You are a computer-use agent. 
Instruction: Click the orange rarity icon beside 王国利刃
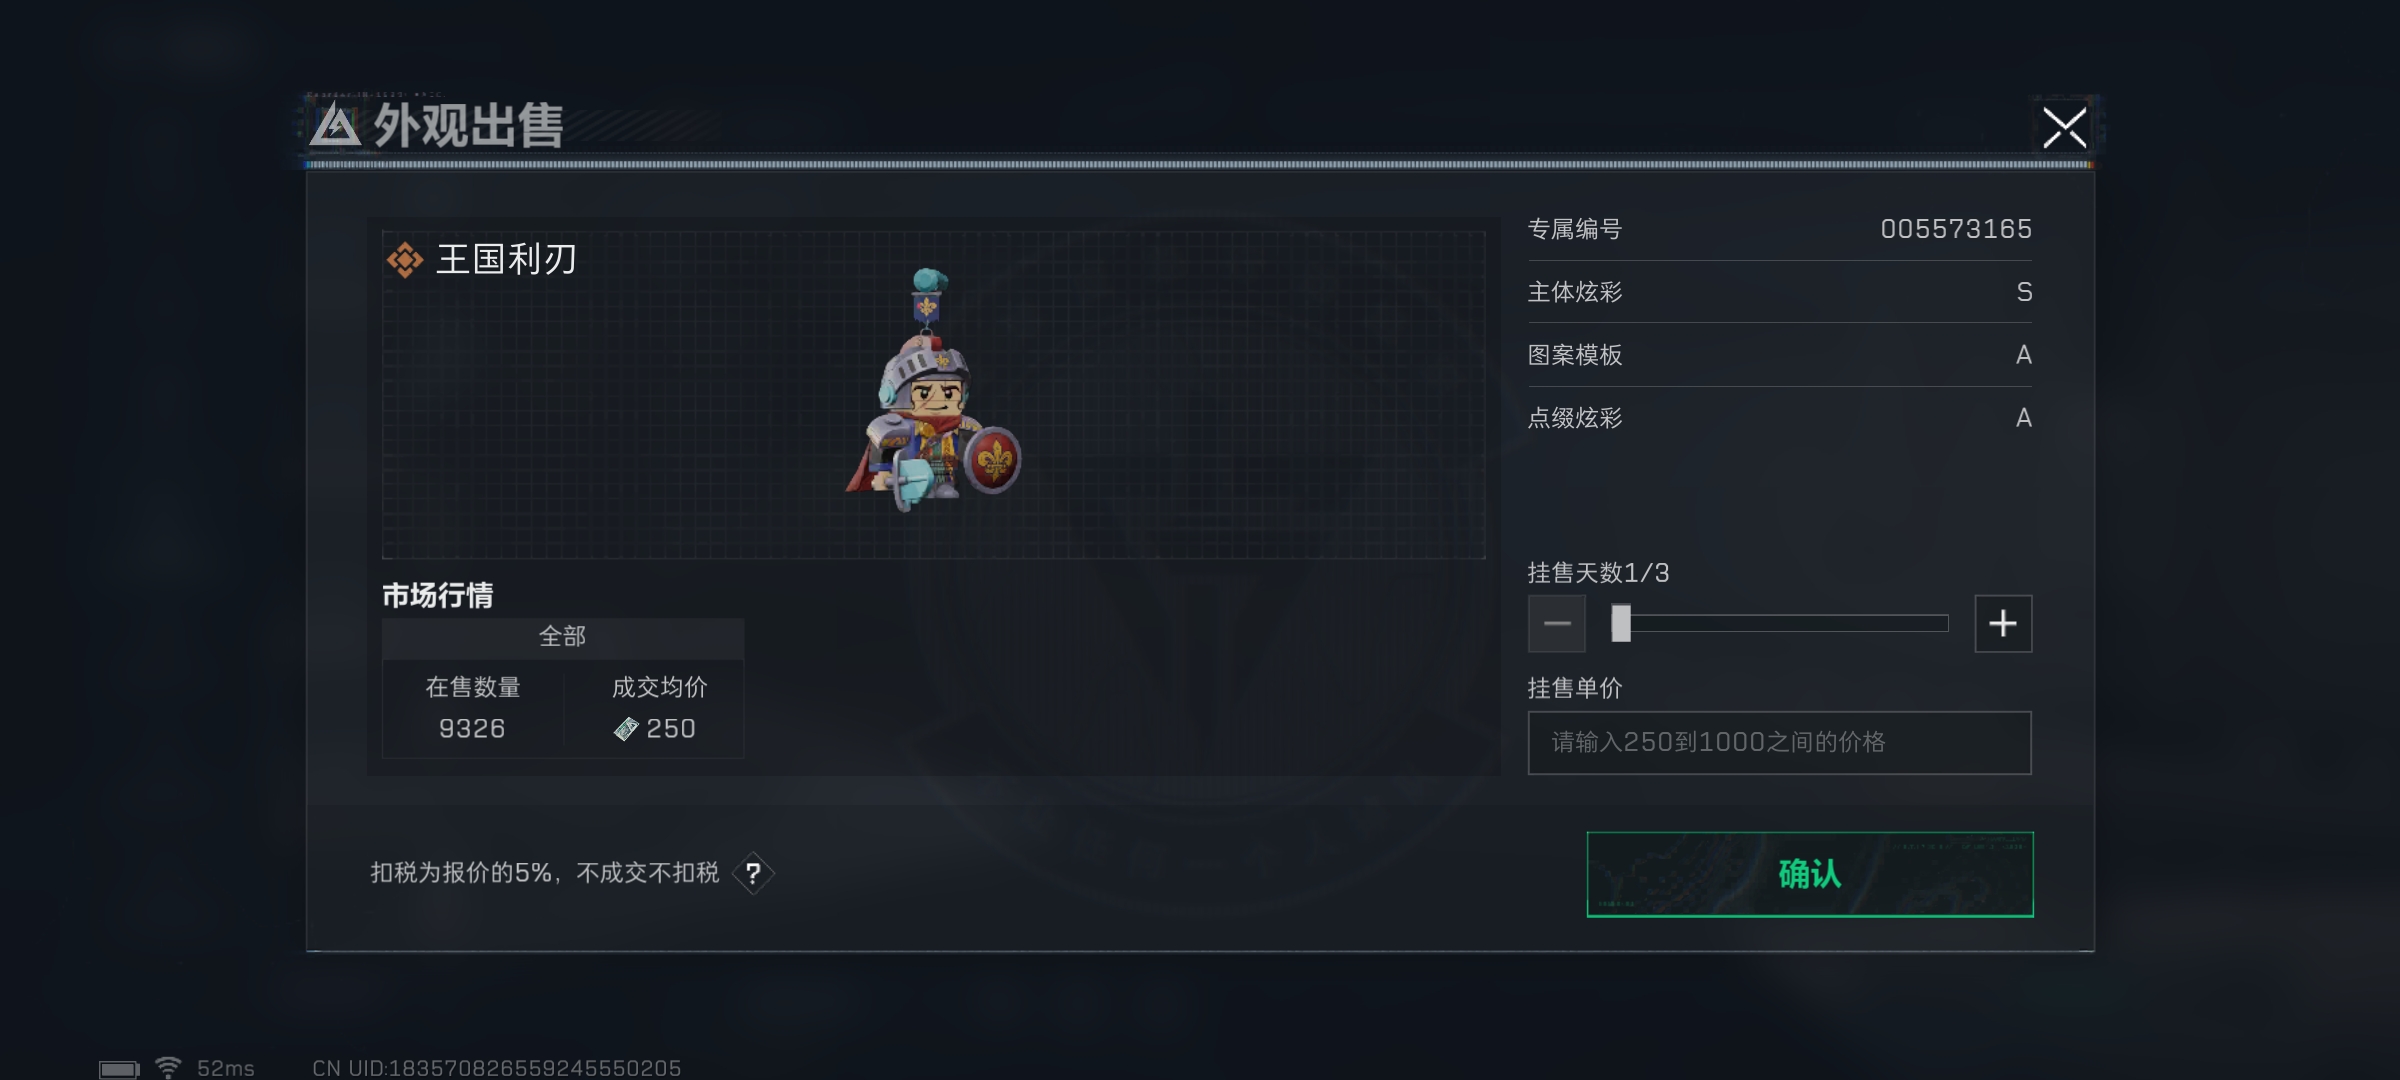(x=404, y=260)
